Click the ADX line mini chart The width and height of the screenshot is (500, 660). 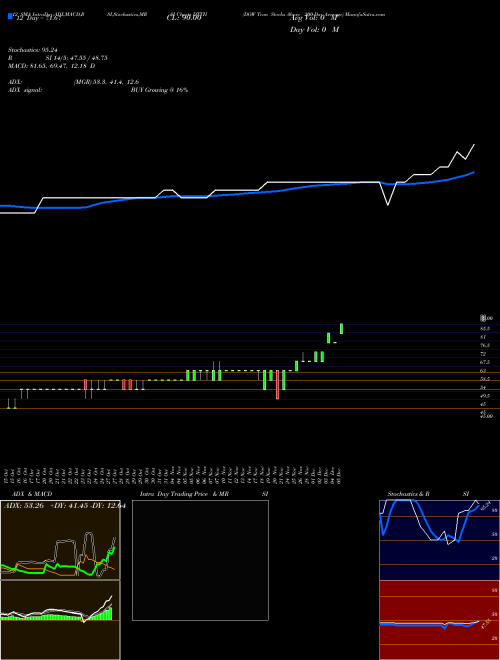click(60, 540)
